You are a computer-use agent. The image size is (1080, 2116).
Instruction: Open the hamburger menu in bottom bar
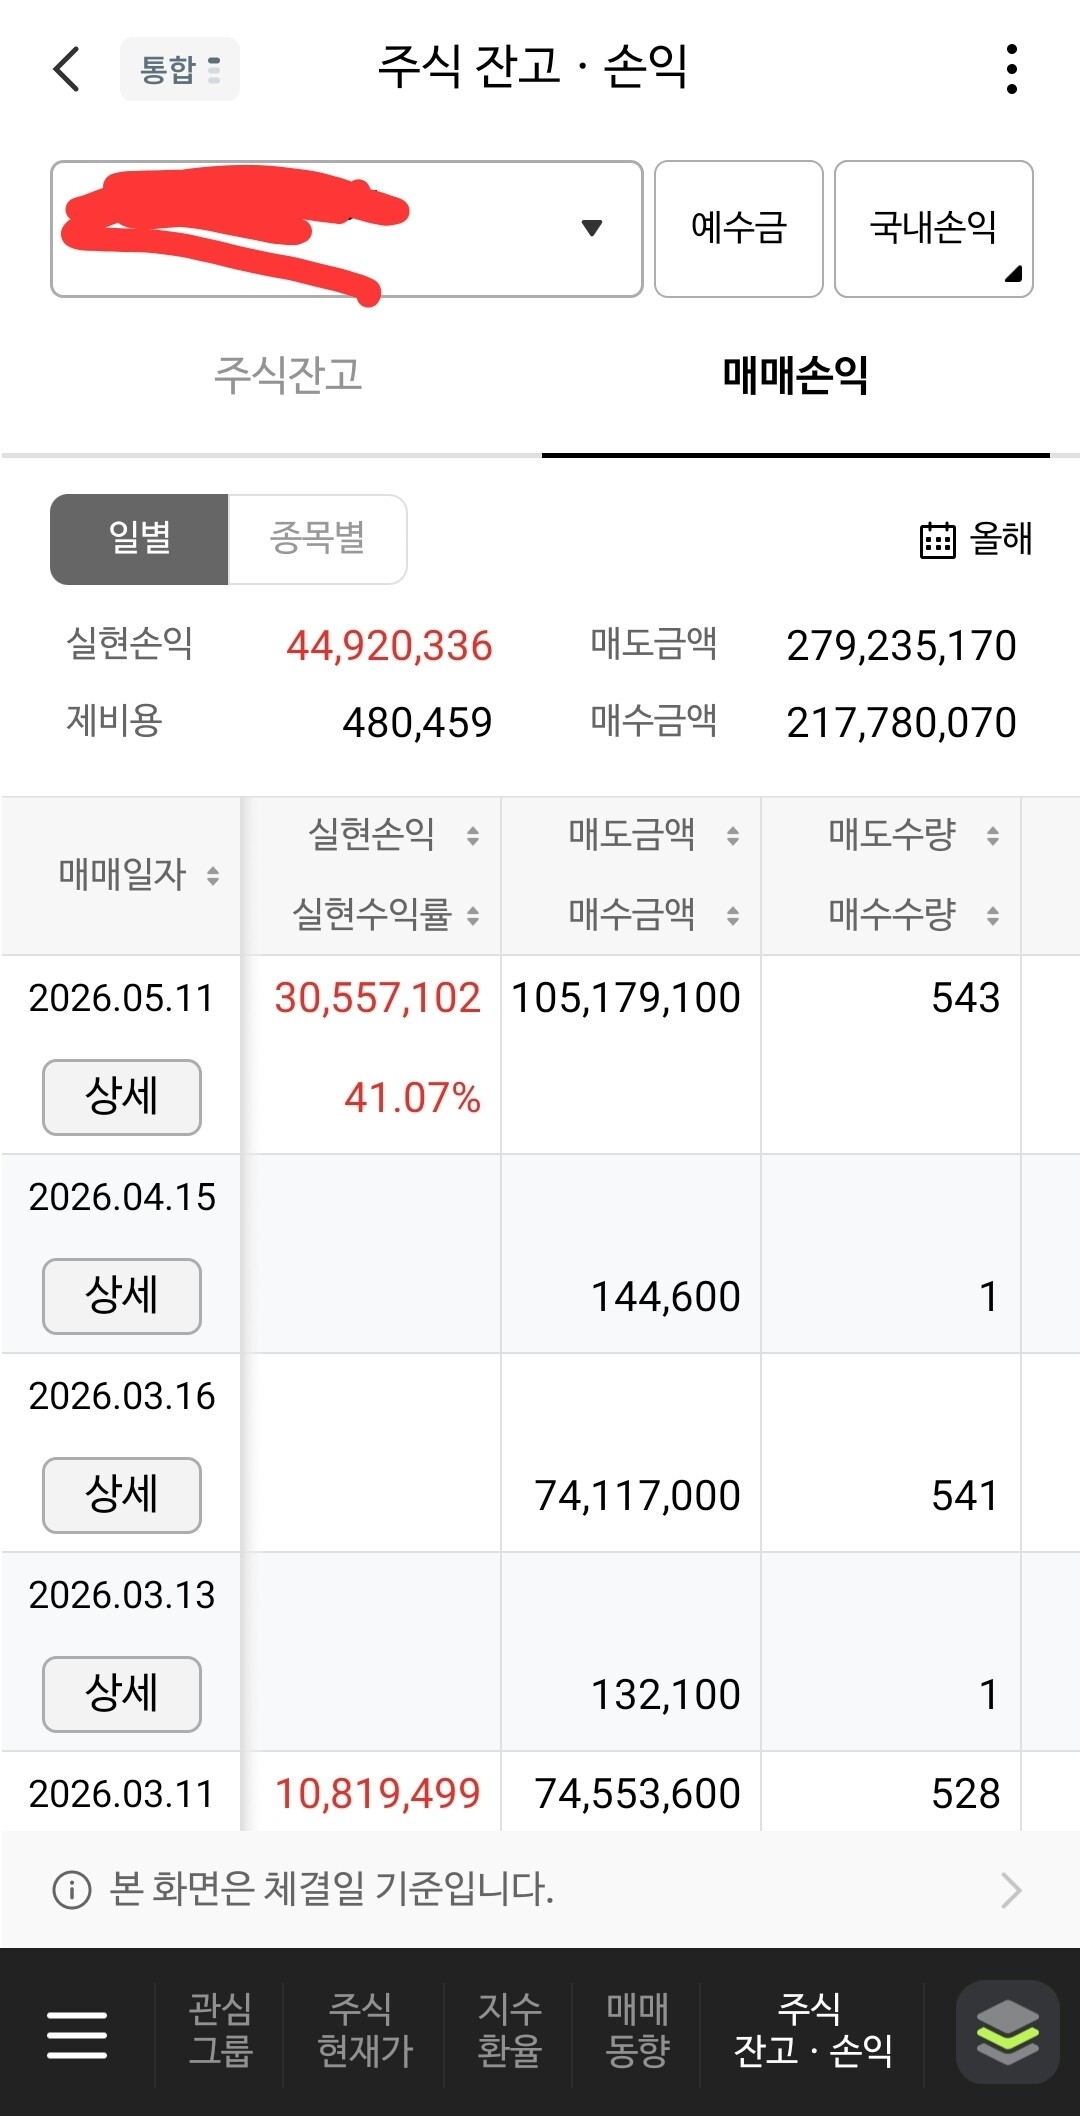(77, 2034)
